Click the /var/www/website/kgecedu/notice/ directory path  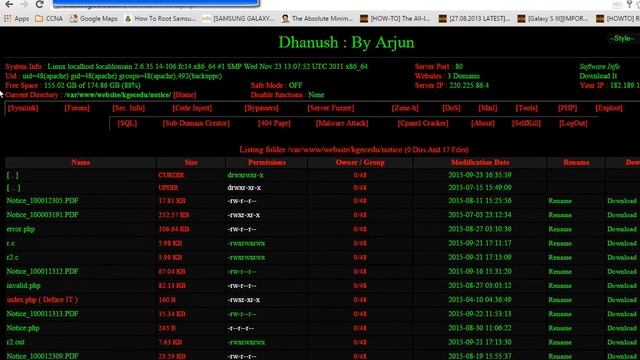click(118, 95)
